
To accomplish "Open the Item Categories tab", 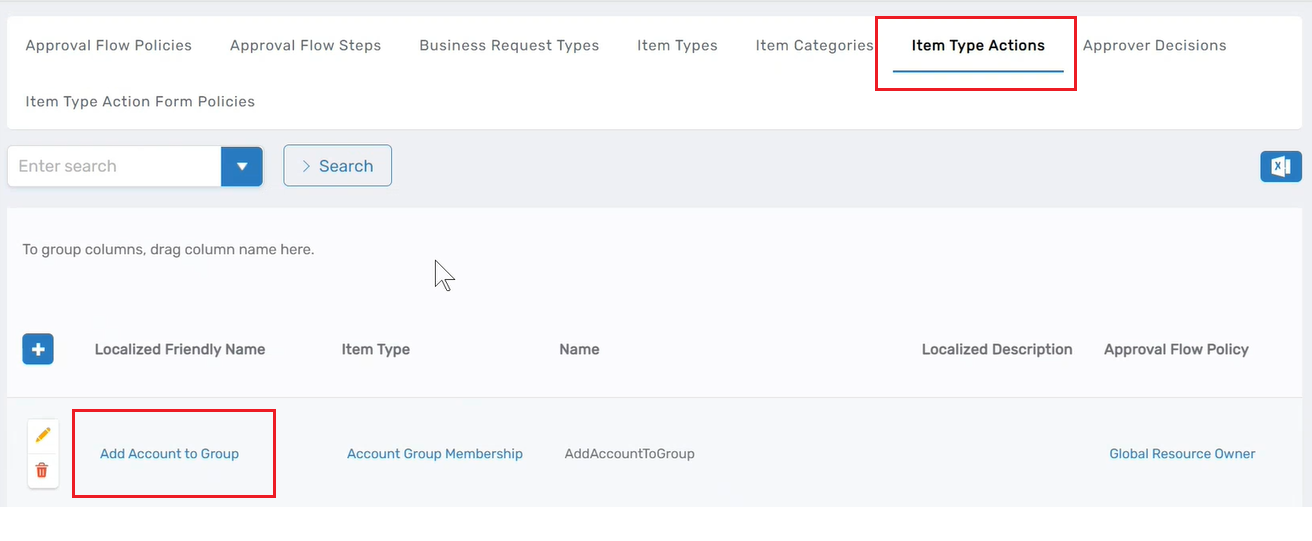I will 814,45.
